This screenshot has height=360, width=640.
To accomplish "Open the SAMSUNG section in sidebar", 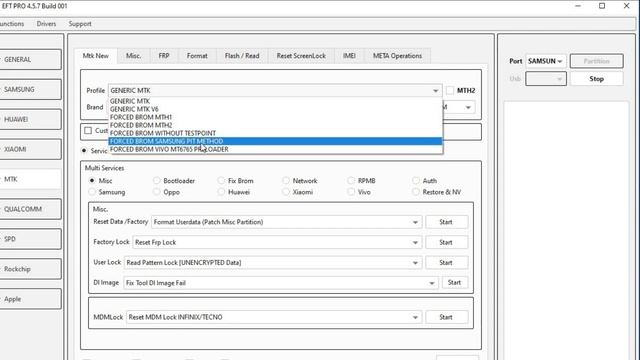I will [x=30, y=89].
